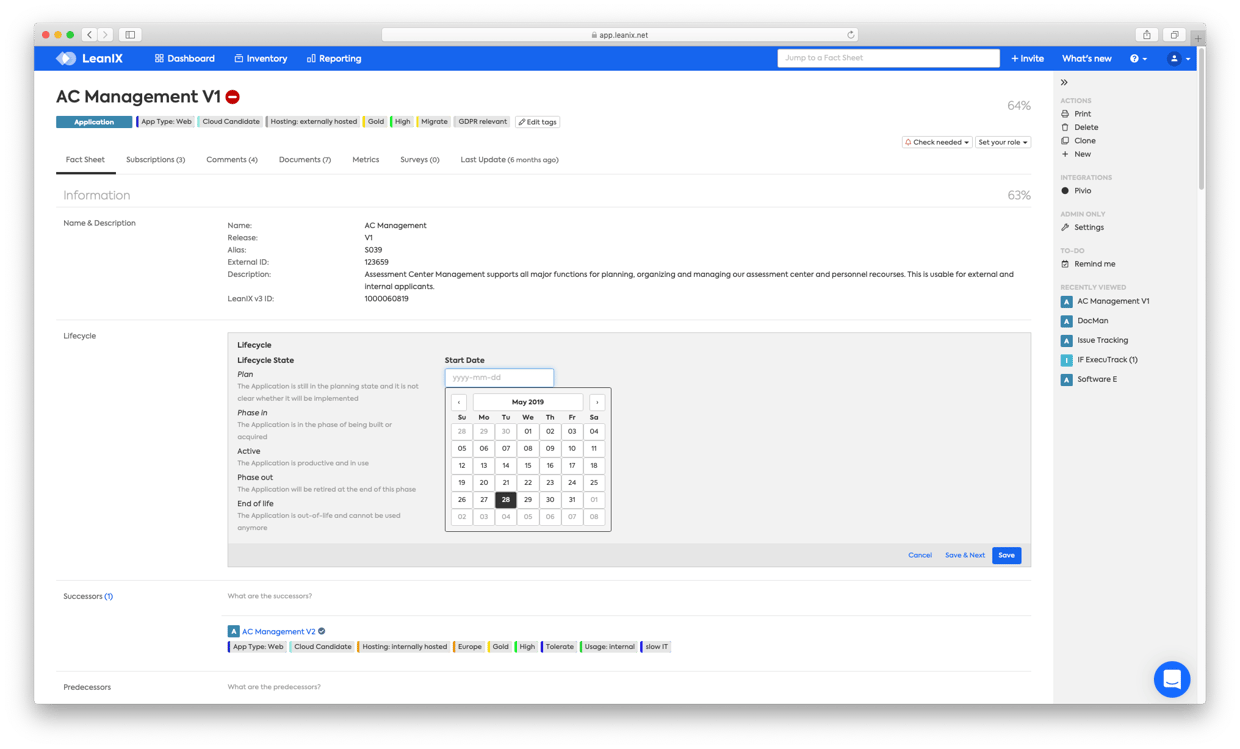Screen dimensions: 1240x749
Task: Delete this fact sheet
Action: (x=1086, y=126)
